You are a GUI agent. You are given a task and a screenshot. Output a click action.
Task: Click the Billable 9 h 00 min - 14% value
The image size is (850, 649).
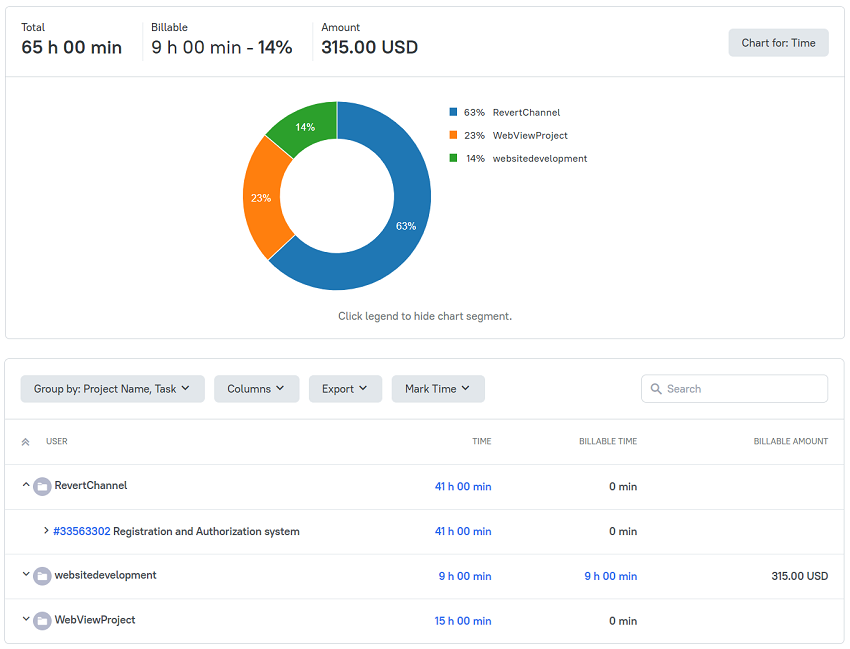point(222,48)
